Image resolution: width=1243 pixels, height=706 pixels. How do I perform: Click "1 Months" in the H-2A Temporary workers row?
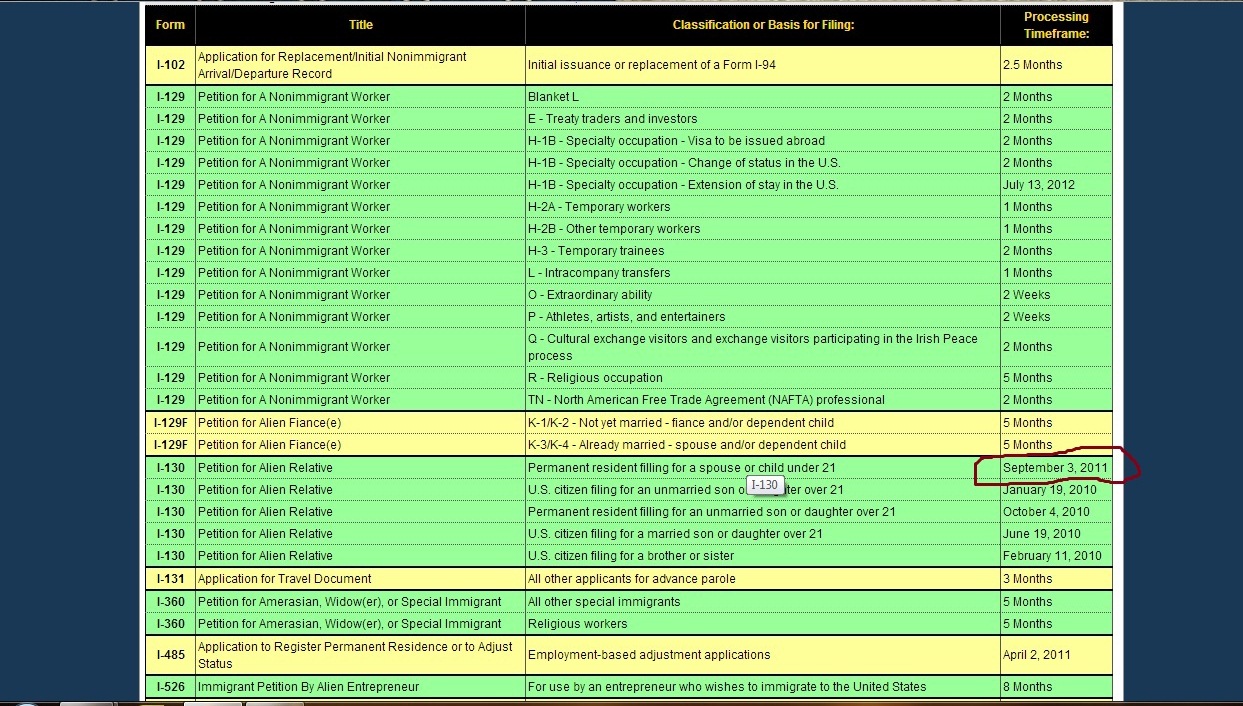click(x=1028, y=207)
